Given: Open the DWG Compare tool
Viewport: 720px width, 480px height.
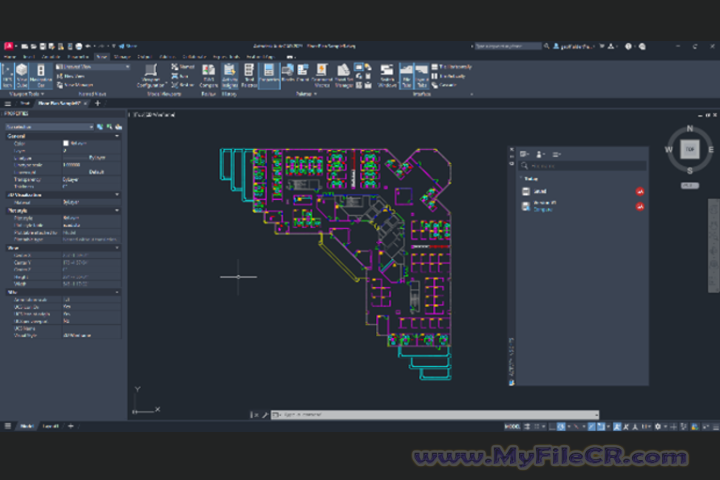Looking at the screenshot, I should pos(208,76).
